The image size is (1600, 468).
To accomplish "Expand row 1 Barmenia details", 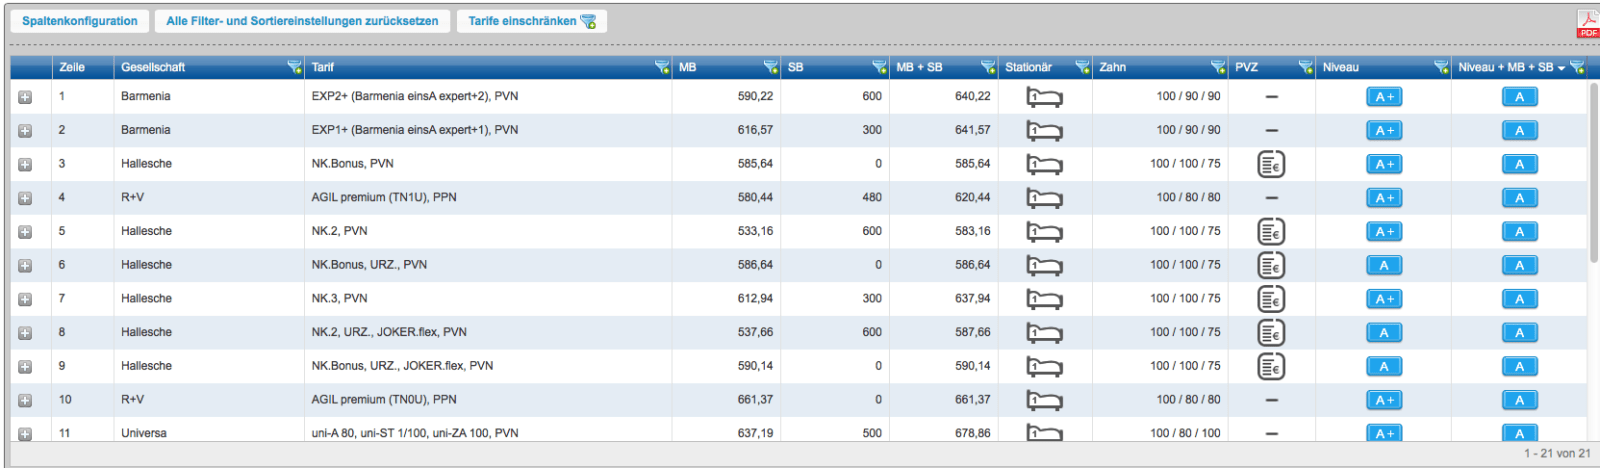I will pos(25,97).
